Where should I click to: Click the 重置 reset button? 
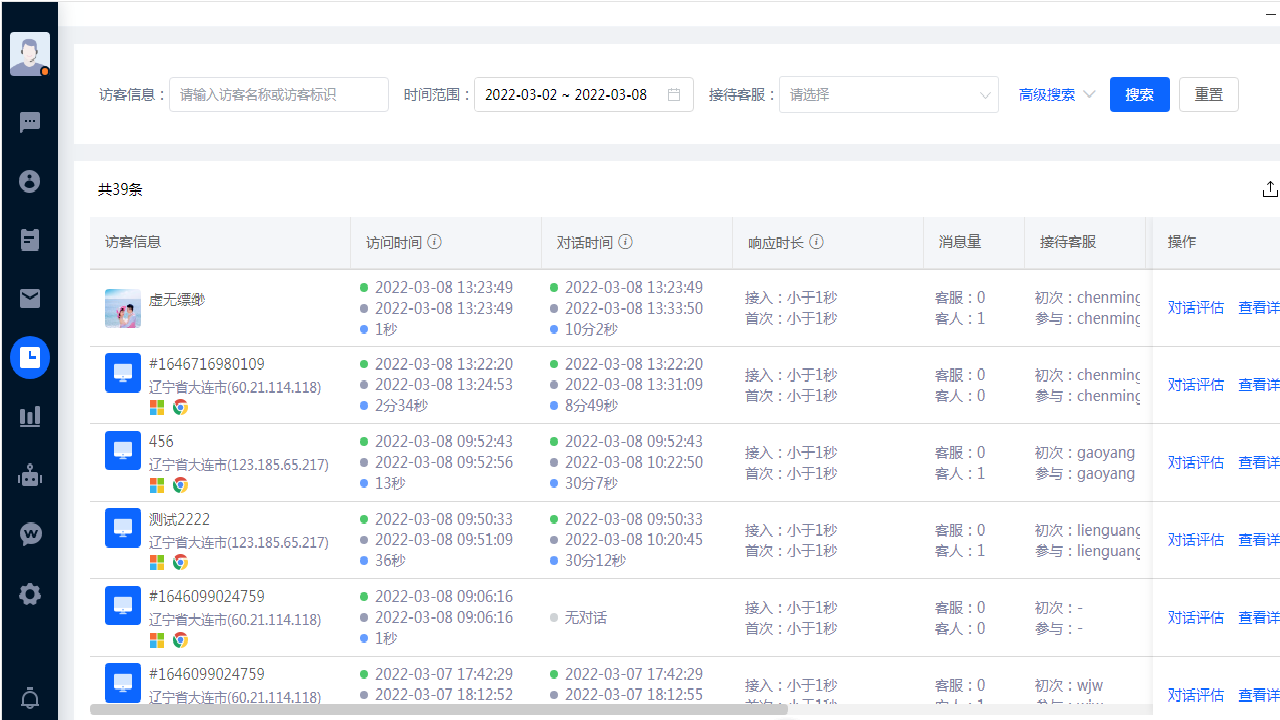(x=1208, y=94)
